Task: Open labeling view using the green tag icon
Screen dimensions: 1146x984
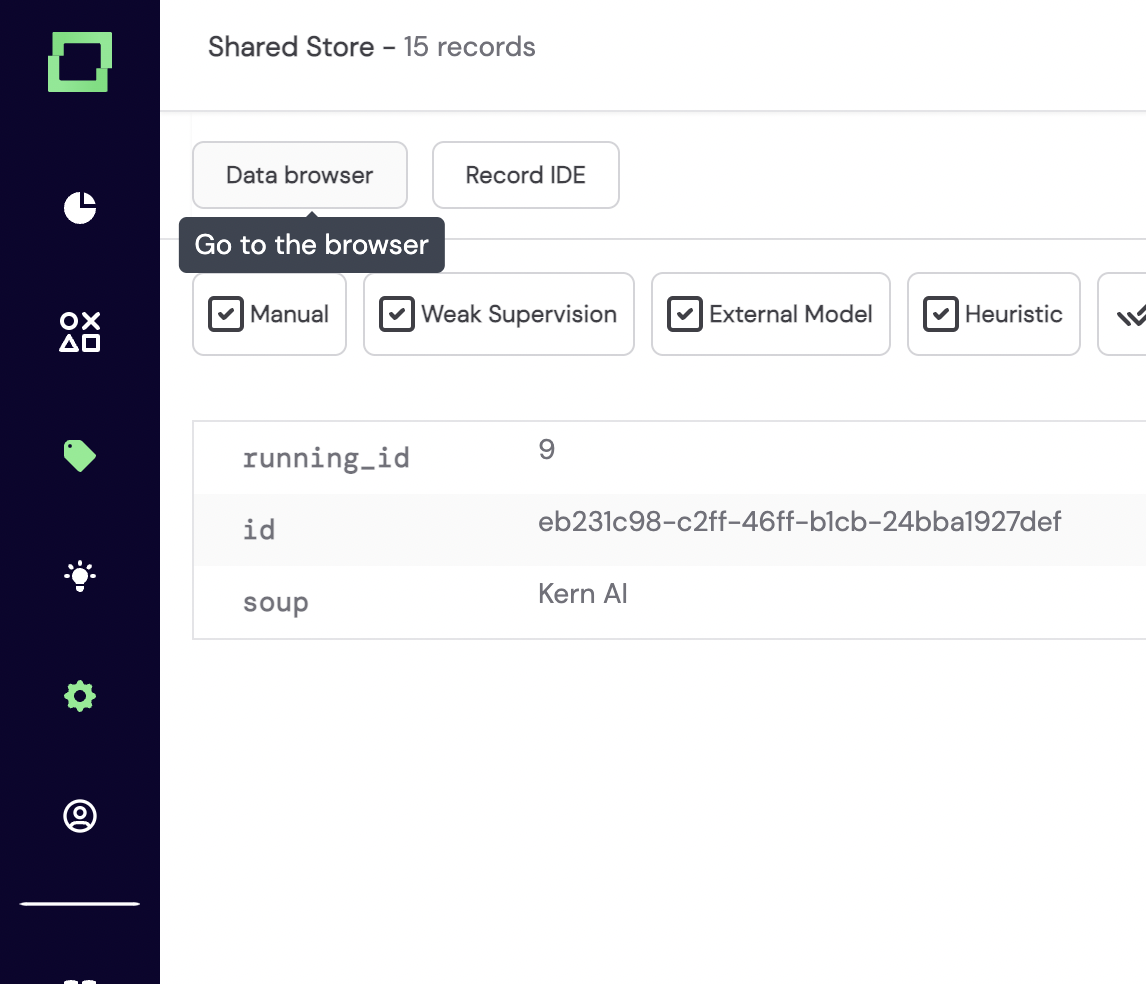Action: click(79, 455)
